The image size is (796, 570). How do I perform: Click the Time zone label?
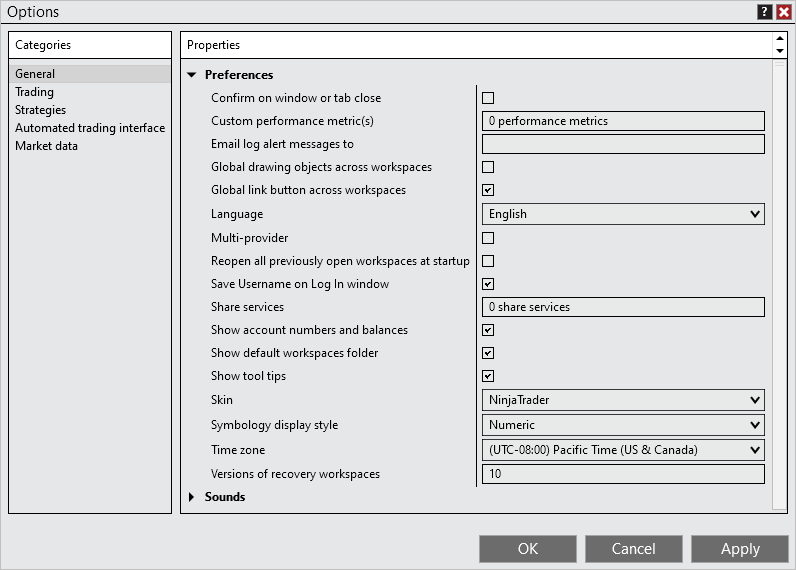[x=238, y=450]
